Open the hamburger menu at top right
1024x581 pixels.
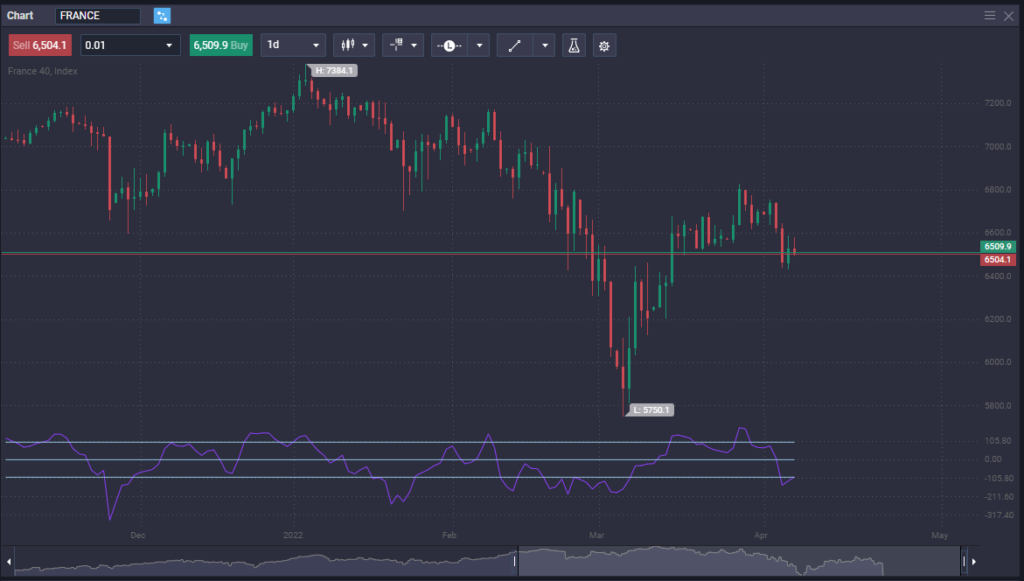coord(989,15)
